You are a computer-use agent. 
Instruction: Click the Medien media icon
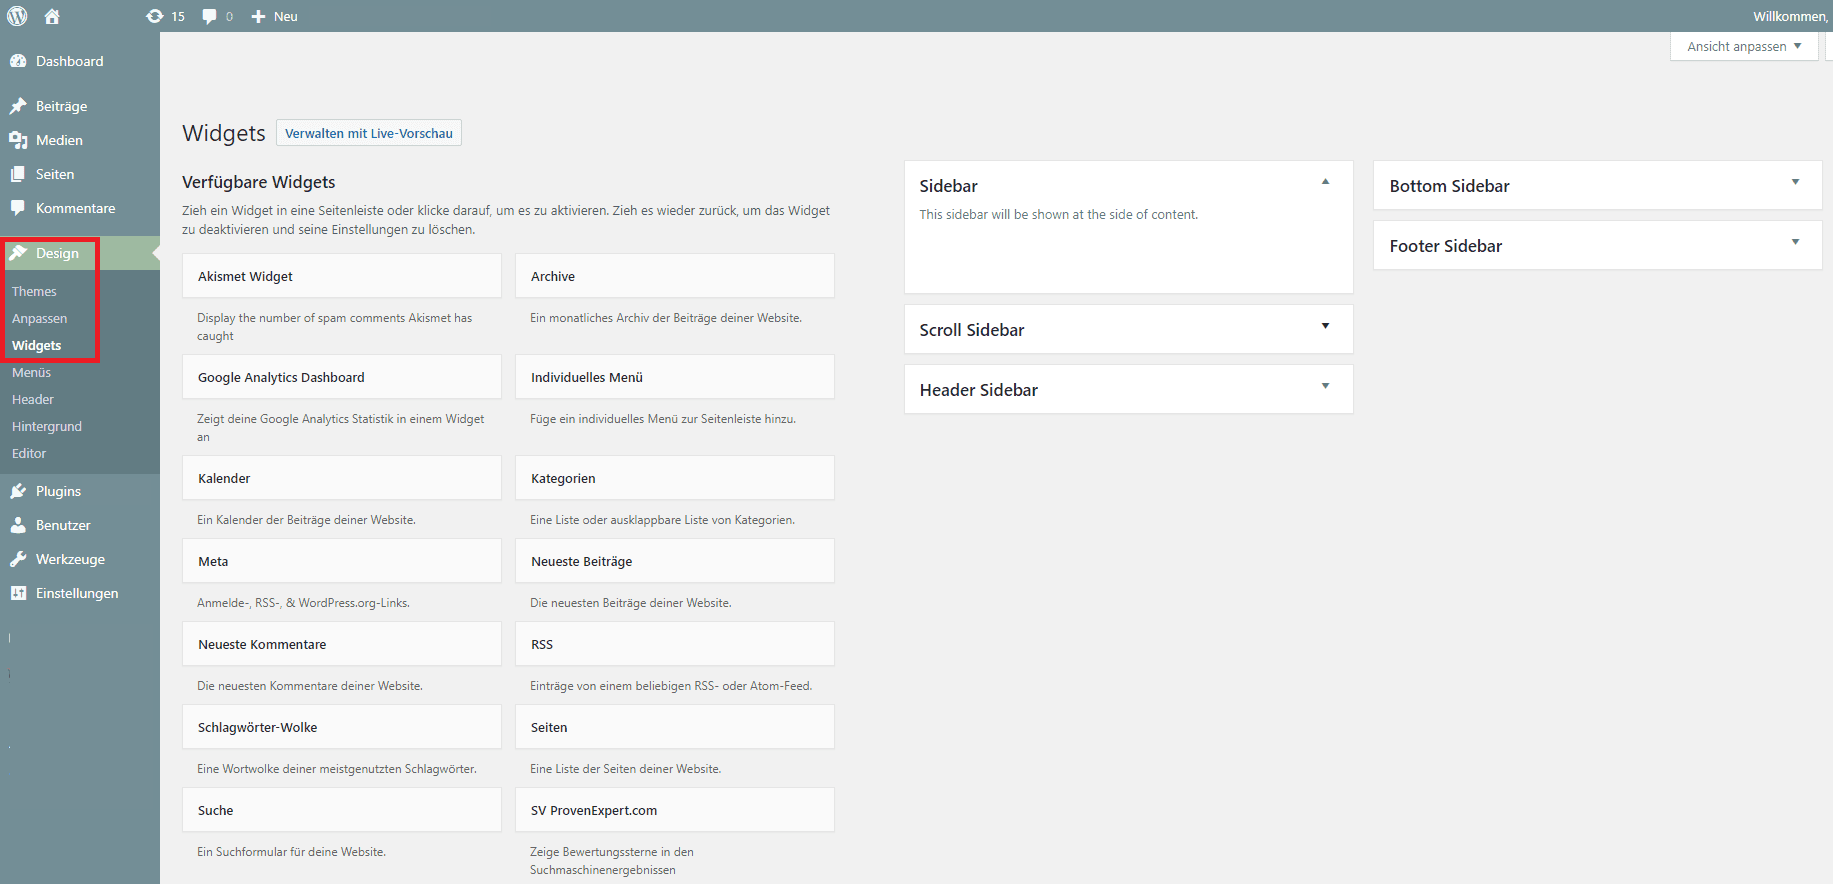pos(18,140)
